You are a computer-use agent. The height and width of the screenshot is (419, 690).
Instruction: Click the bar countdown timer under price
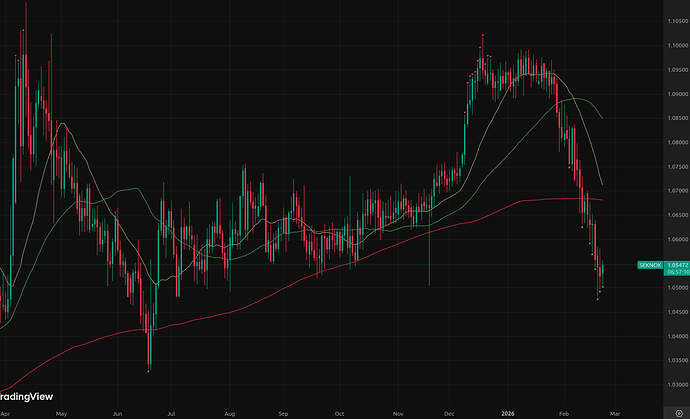click(x=667, y=272)
